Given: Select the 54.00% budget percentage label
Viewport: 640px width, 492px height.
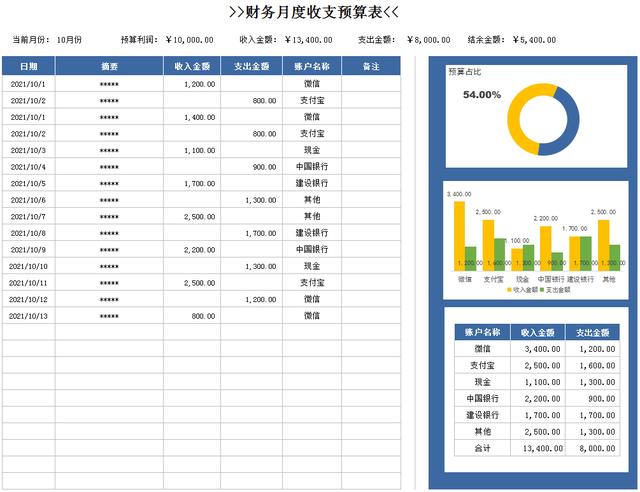Looking at the screenshot, I should (x=481, y=95).
